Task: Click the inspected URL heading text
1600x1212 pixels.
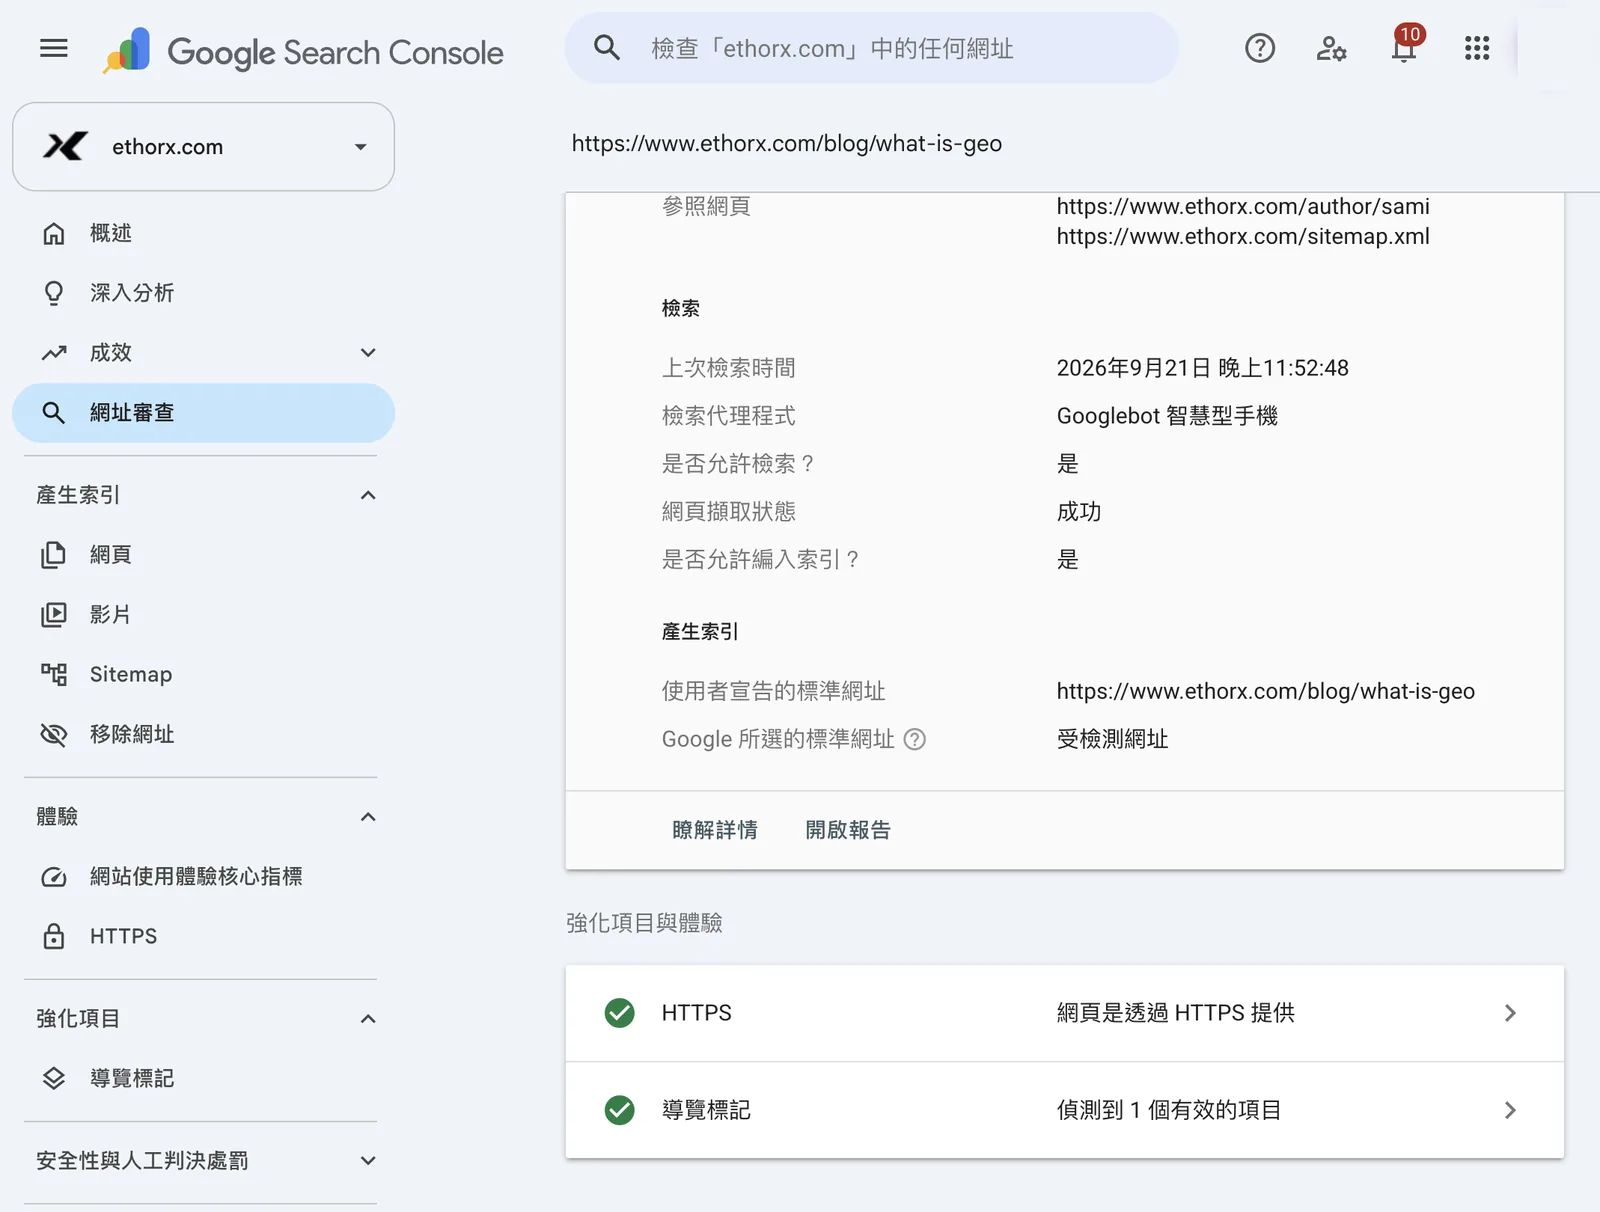Action: [x=787, y=143]
